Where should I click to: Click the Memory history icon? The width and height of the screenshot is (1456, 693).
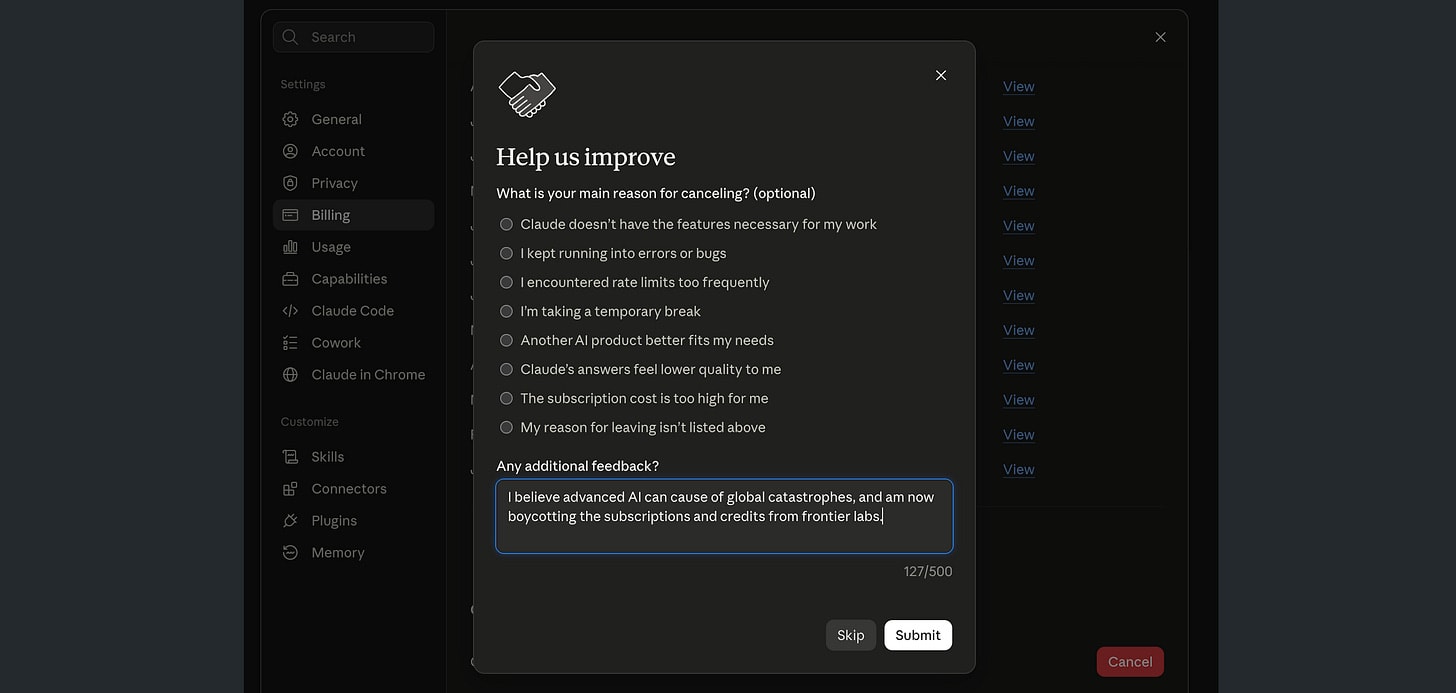[290, 553]
